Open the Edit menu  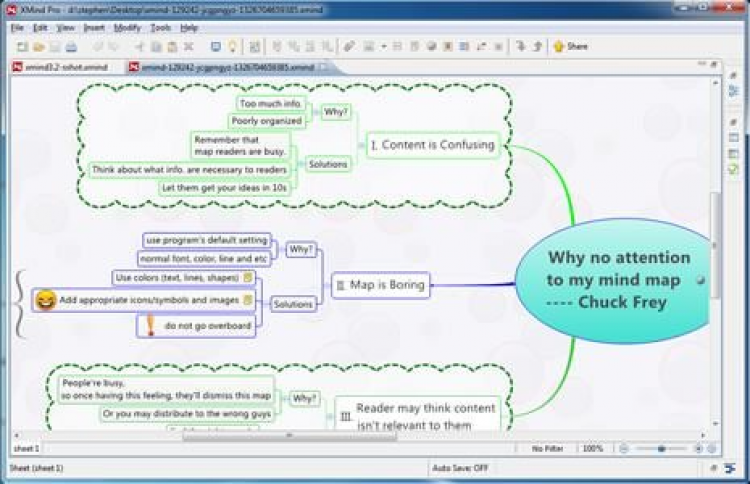click(x=40, y=28)
